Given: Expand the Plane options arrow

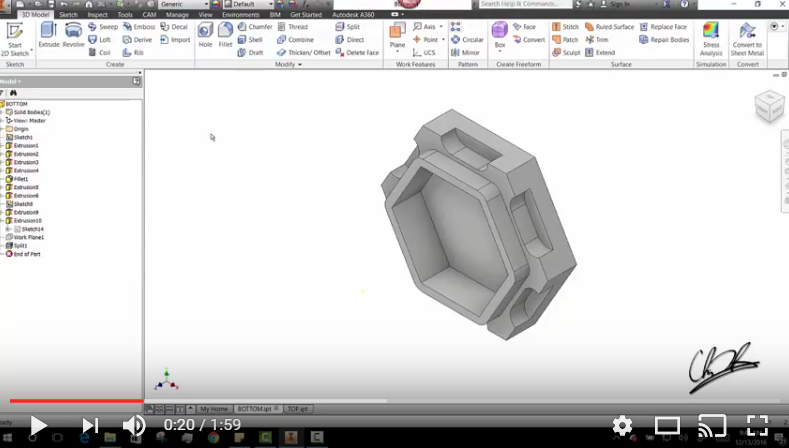Looking at the screenshot, I should click(397, 51).
